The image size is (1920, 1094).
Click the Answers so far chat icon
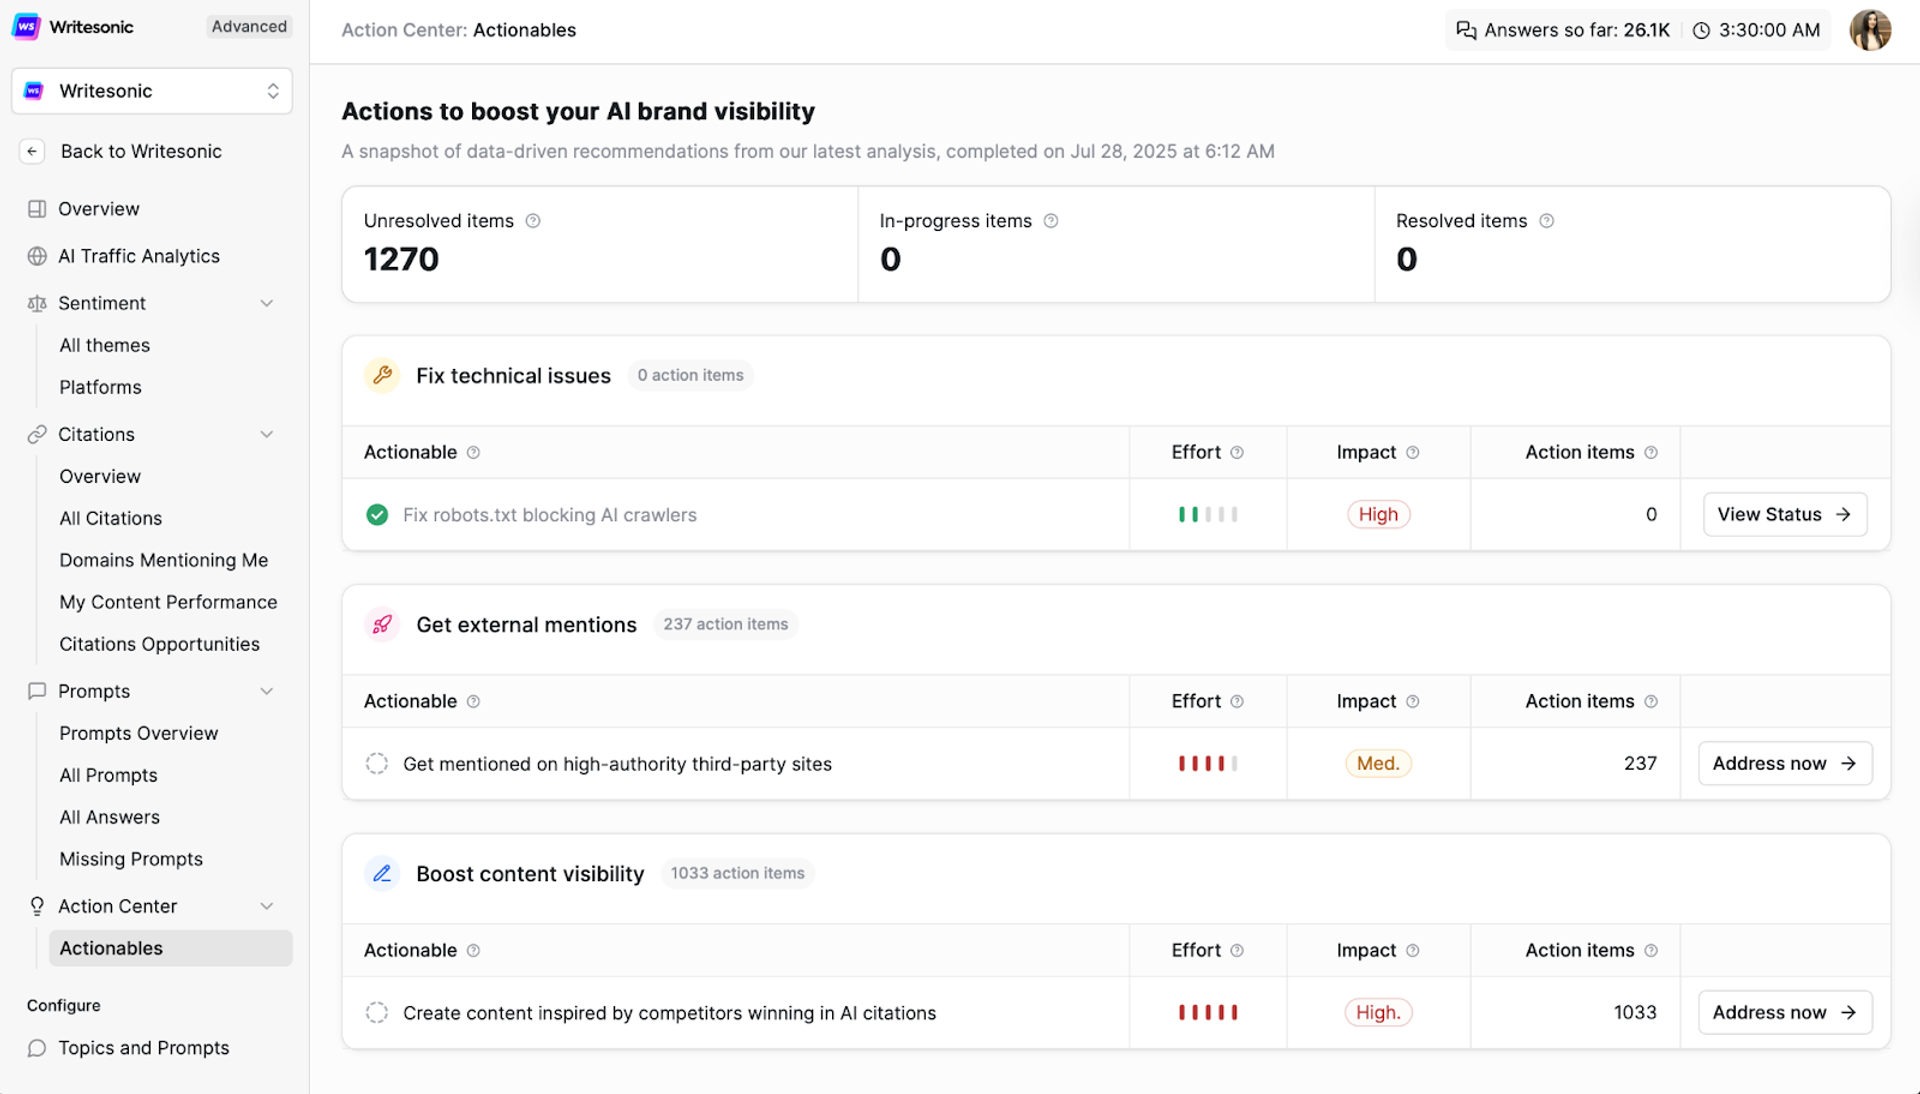pyautogui.click(x=1466, y=30)
